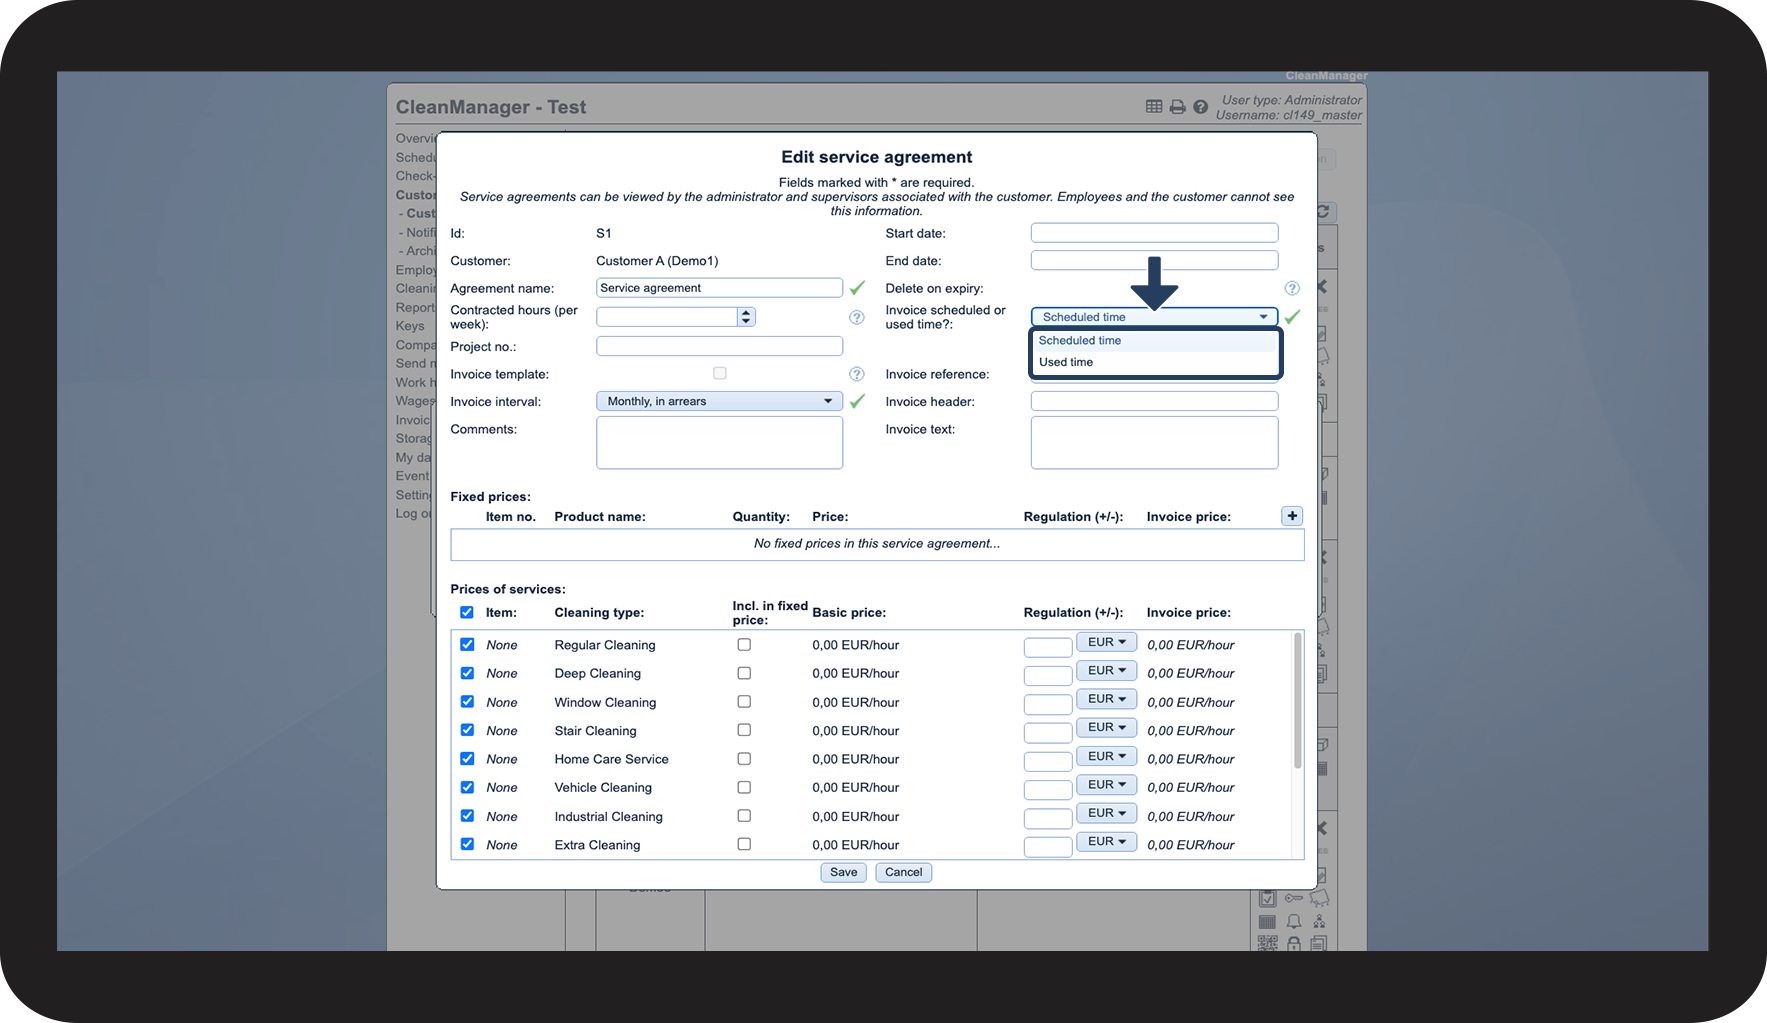Open the Invoice interval dropdown

[719, 401]
